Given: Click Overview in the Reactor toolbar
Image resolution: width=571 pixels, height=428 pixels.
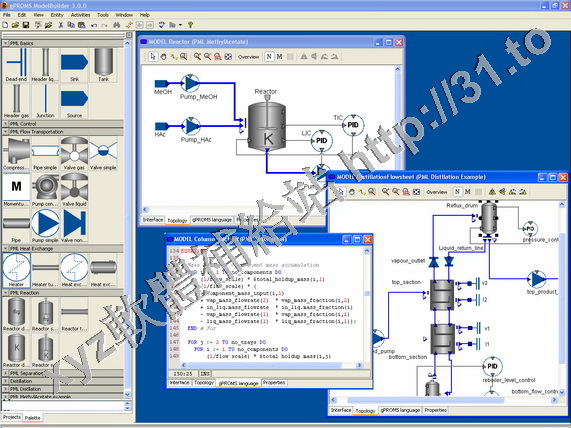Looking at the screenshot, I should (248, 57).
